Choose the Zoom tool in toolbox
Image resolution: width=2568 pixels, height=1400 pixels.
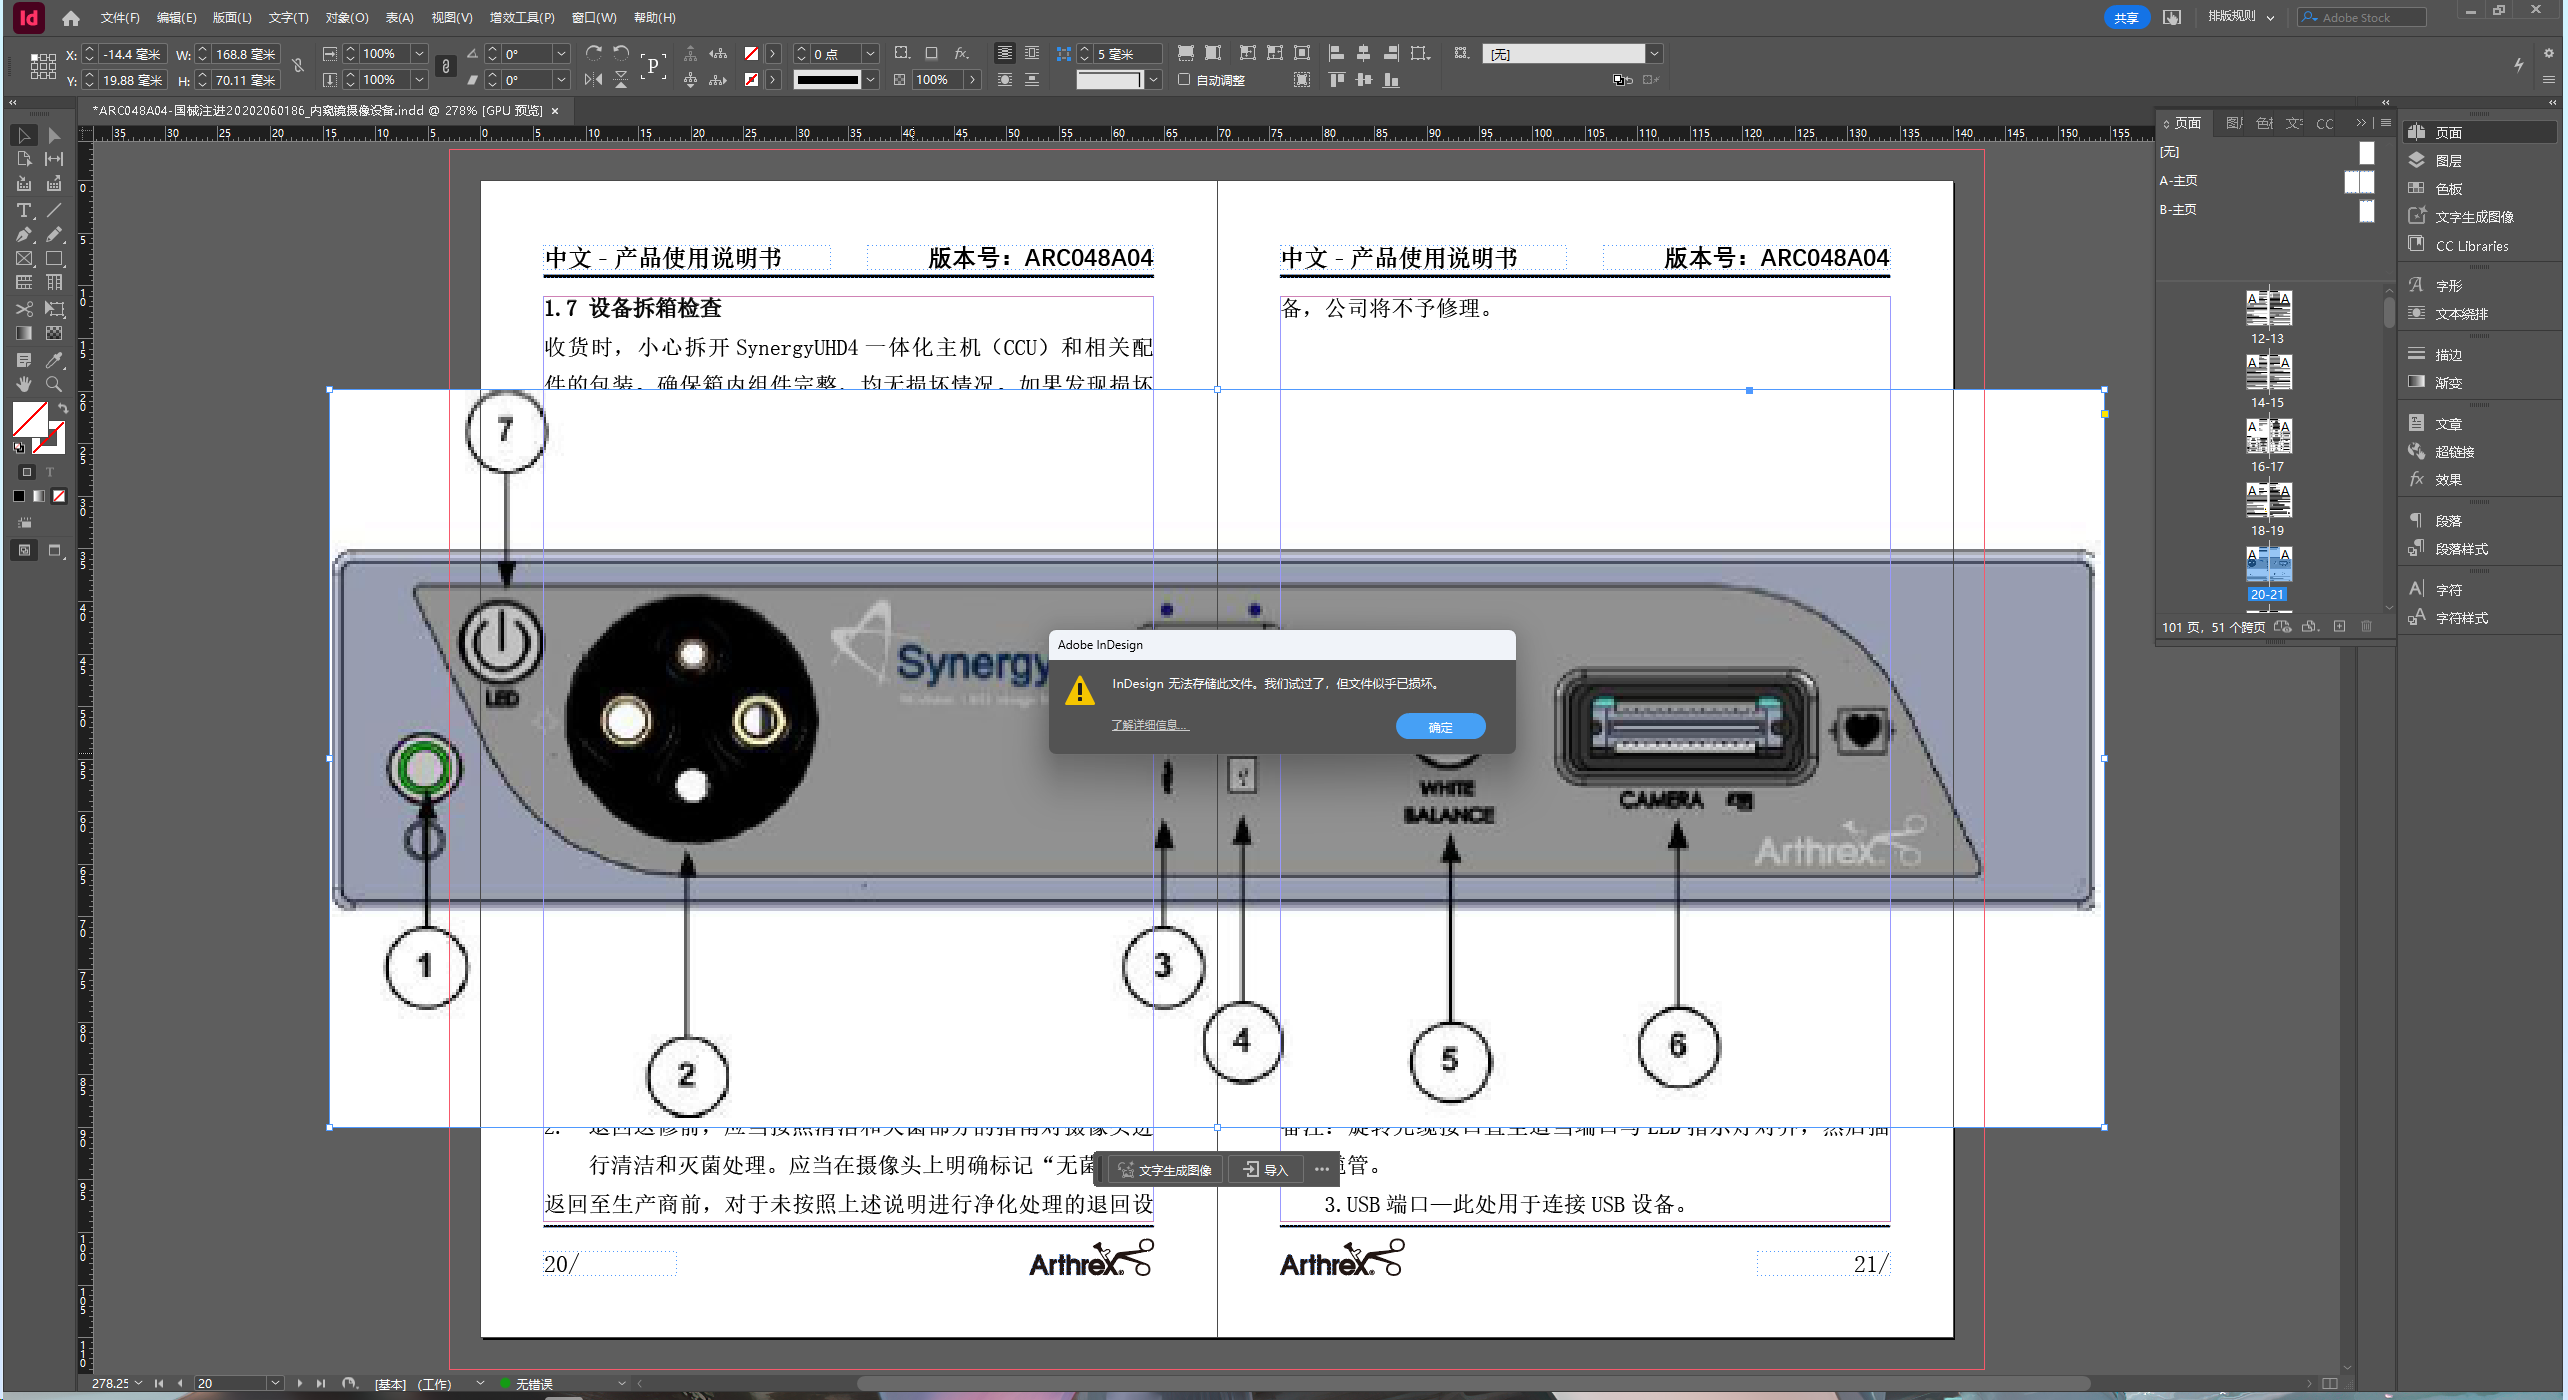[x=54, y=384]
